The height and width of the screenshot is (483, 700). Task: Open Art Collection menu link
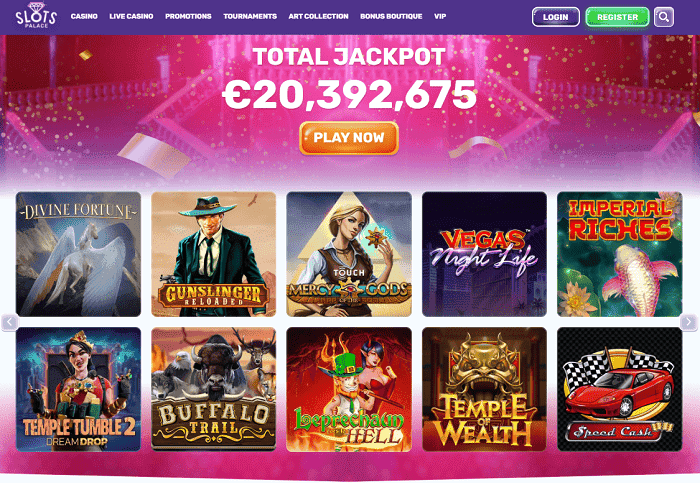pyautogui.click(x=318, y=17)
